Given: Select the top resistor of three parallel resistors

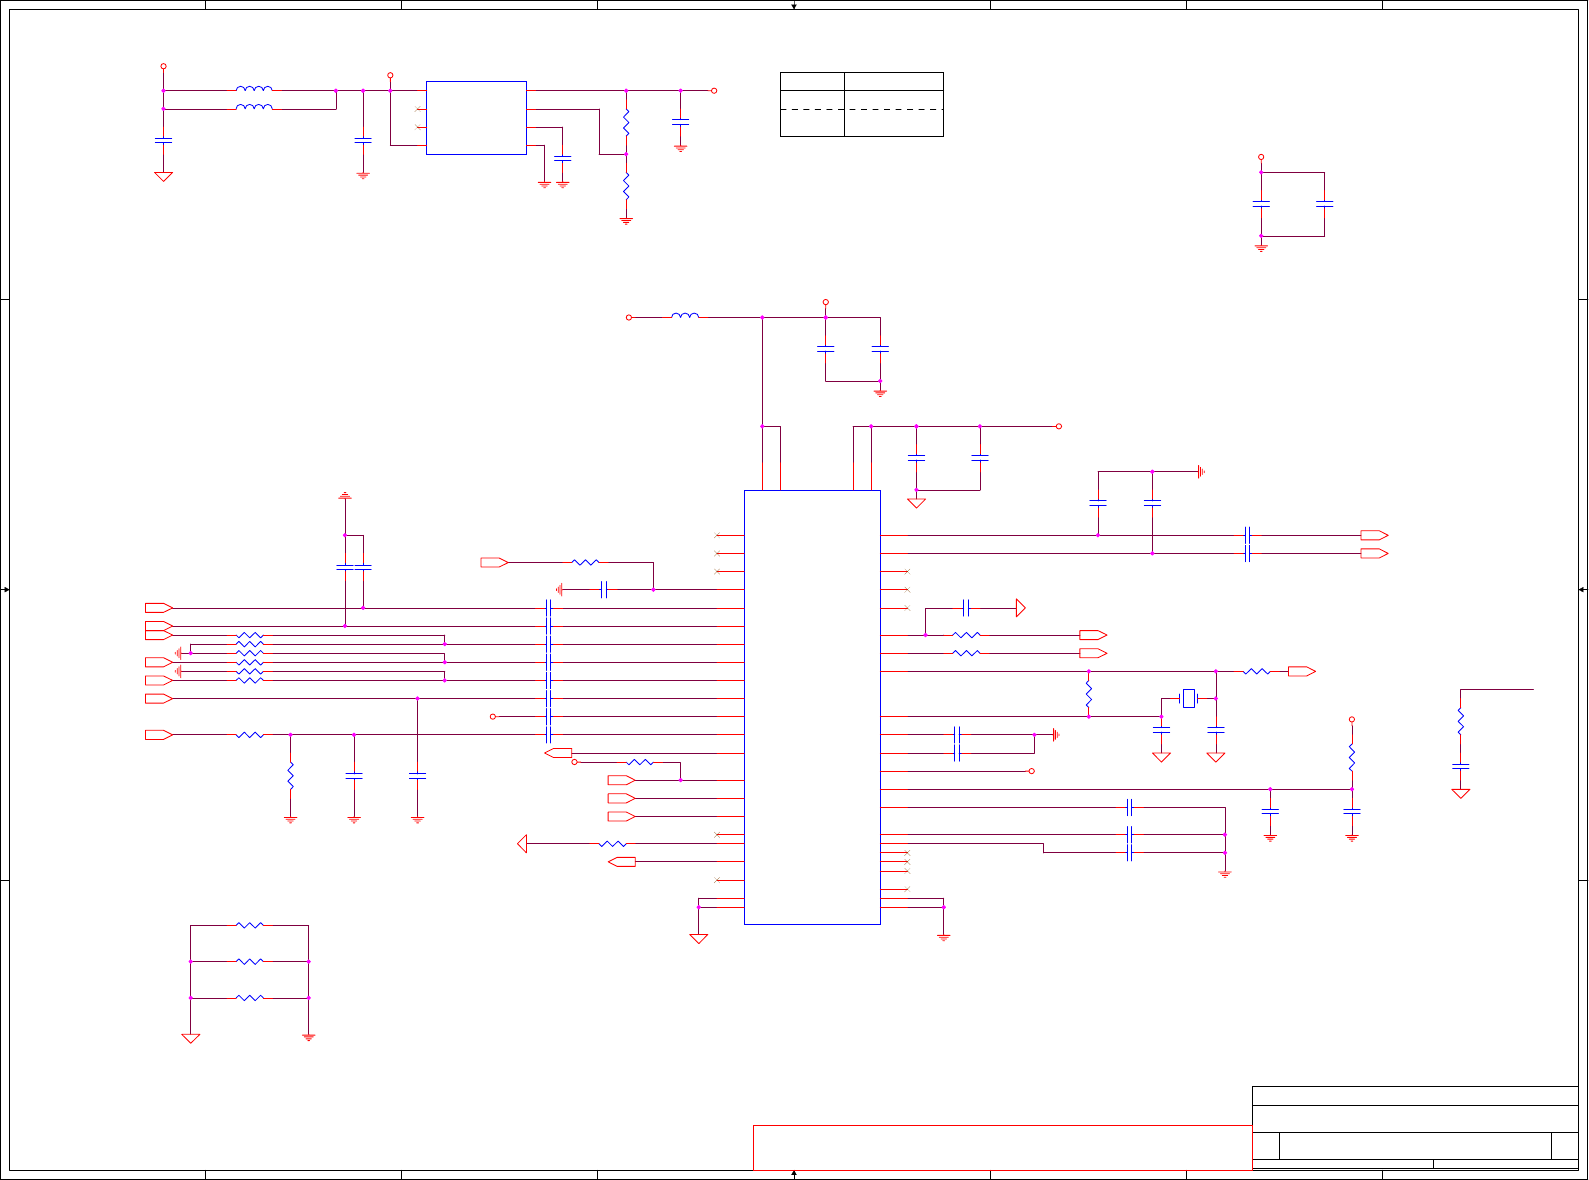Looking at the screenshot, I should 250,926.
